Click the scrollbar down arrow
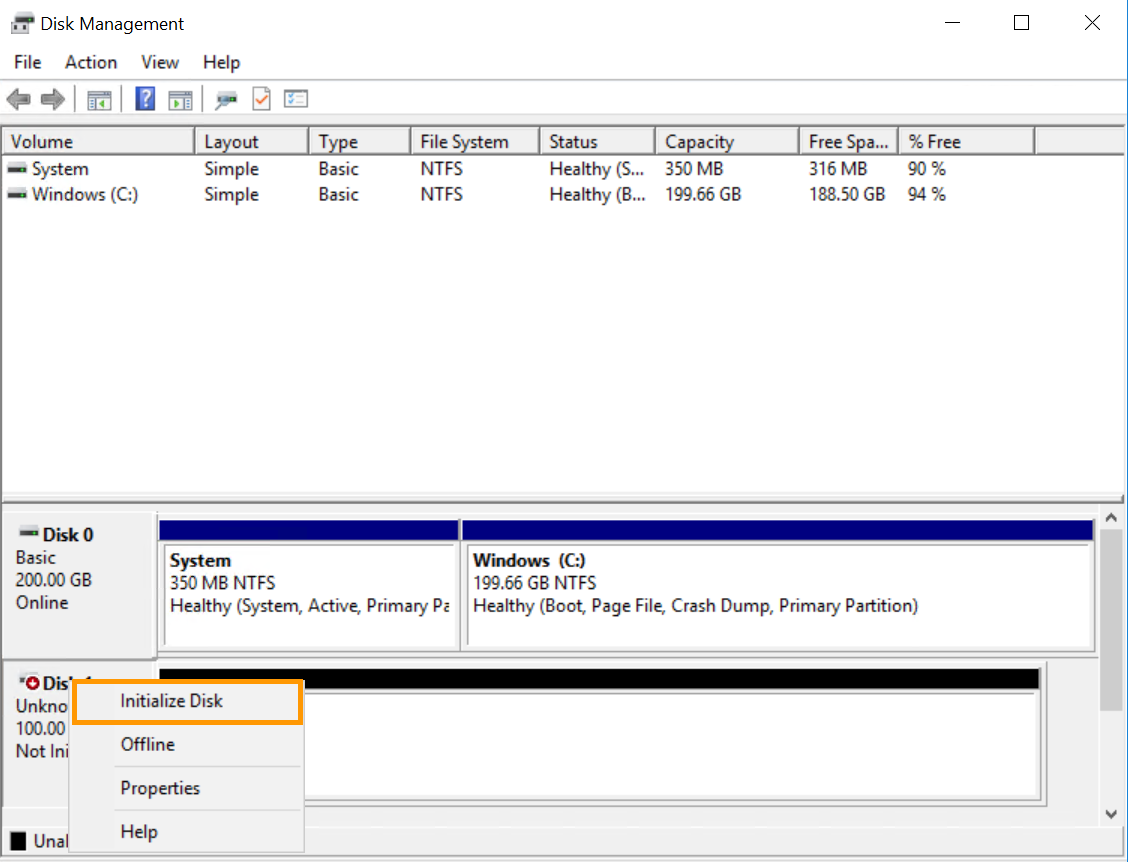 (x=1111, y=814)
